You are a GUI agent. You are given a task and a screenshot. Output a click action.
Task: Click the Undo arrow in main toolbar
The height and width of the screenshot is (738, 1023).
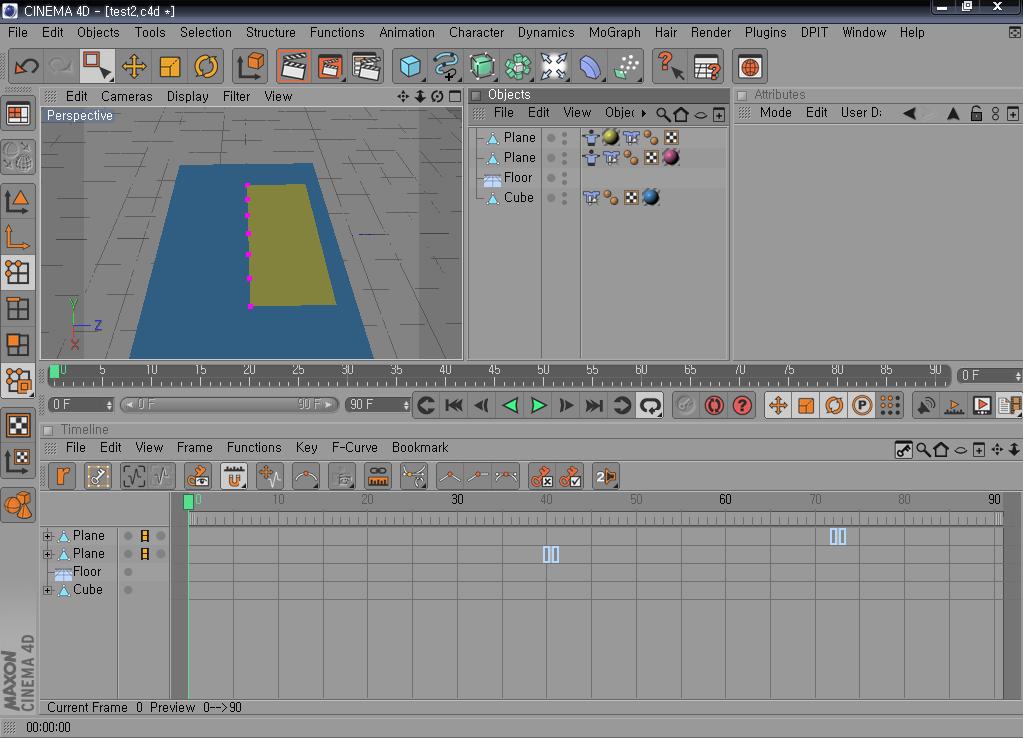coord(27,66)
